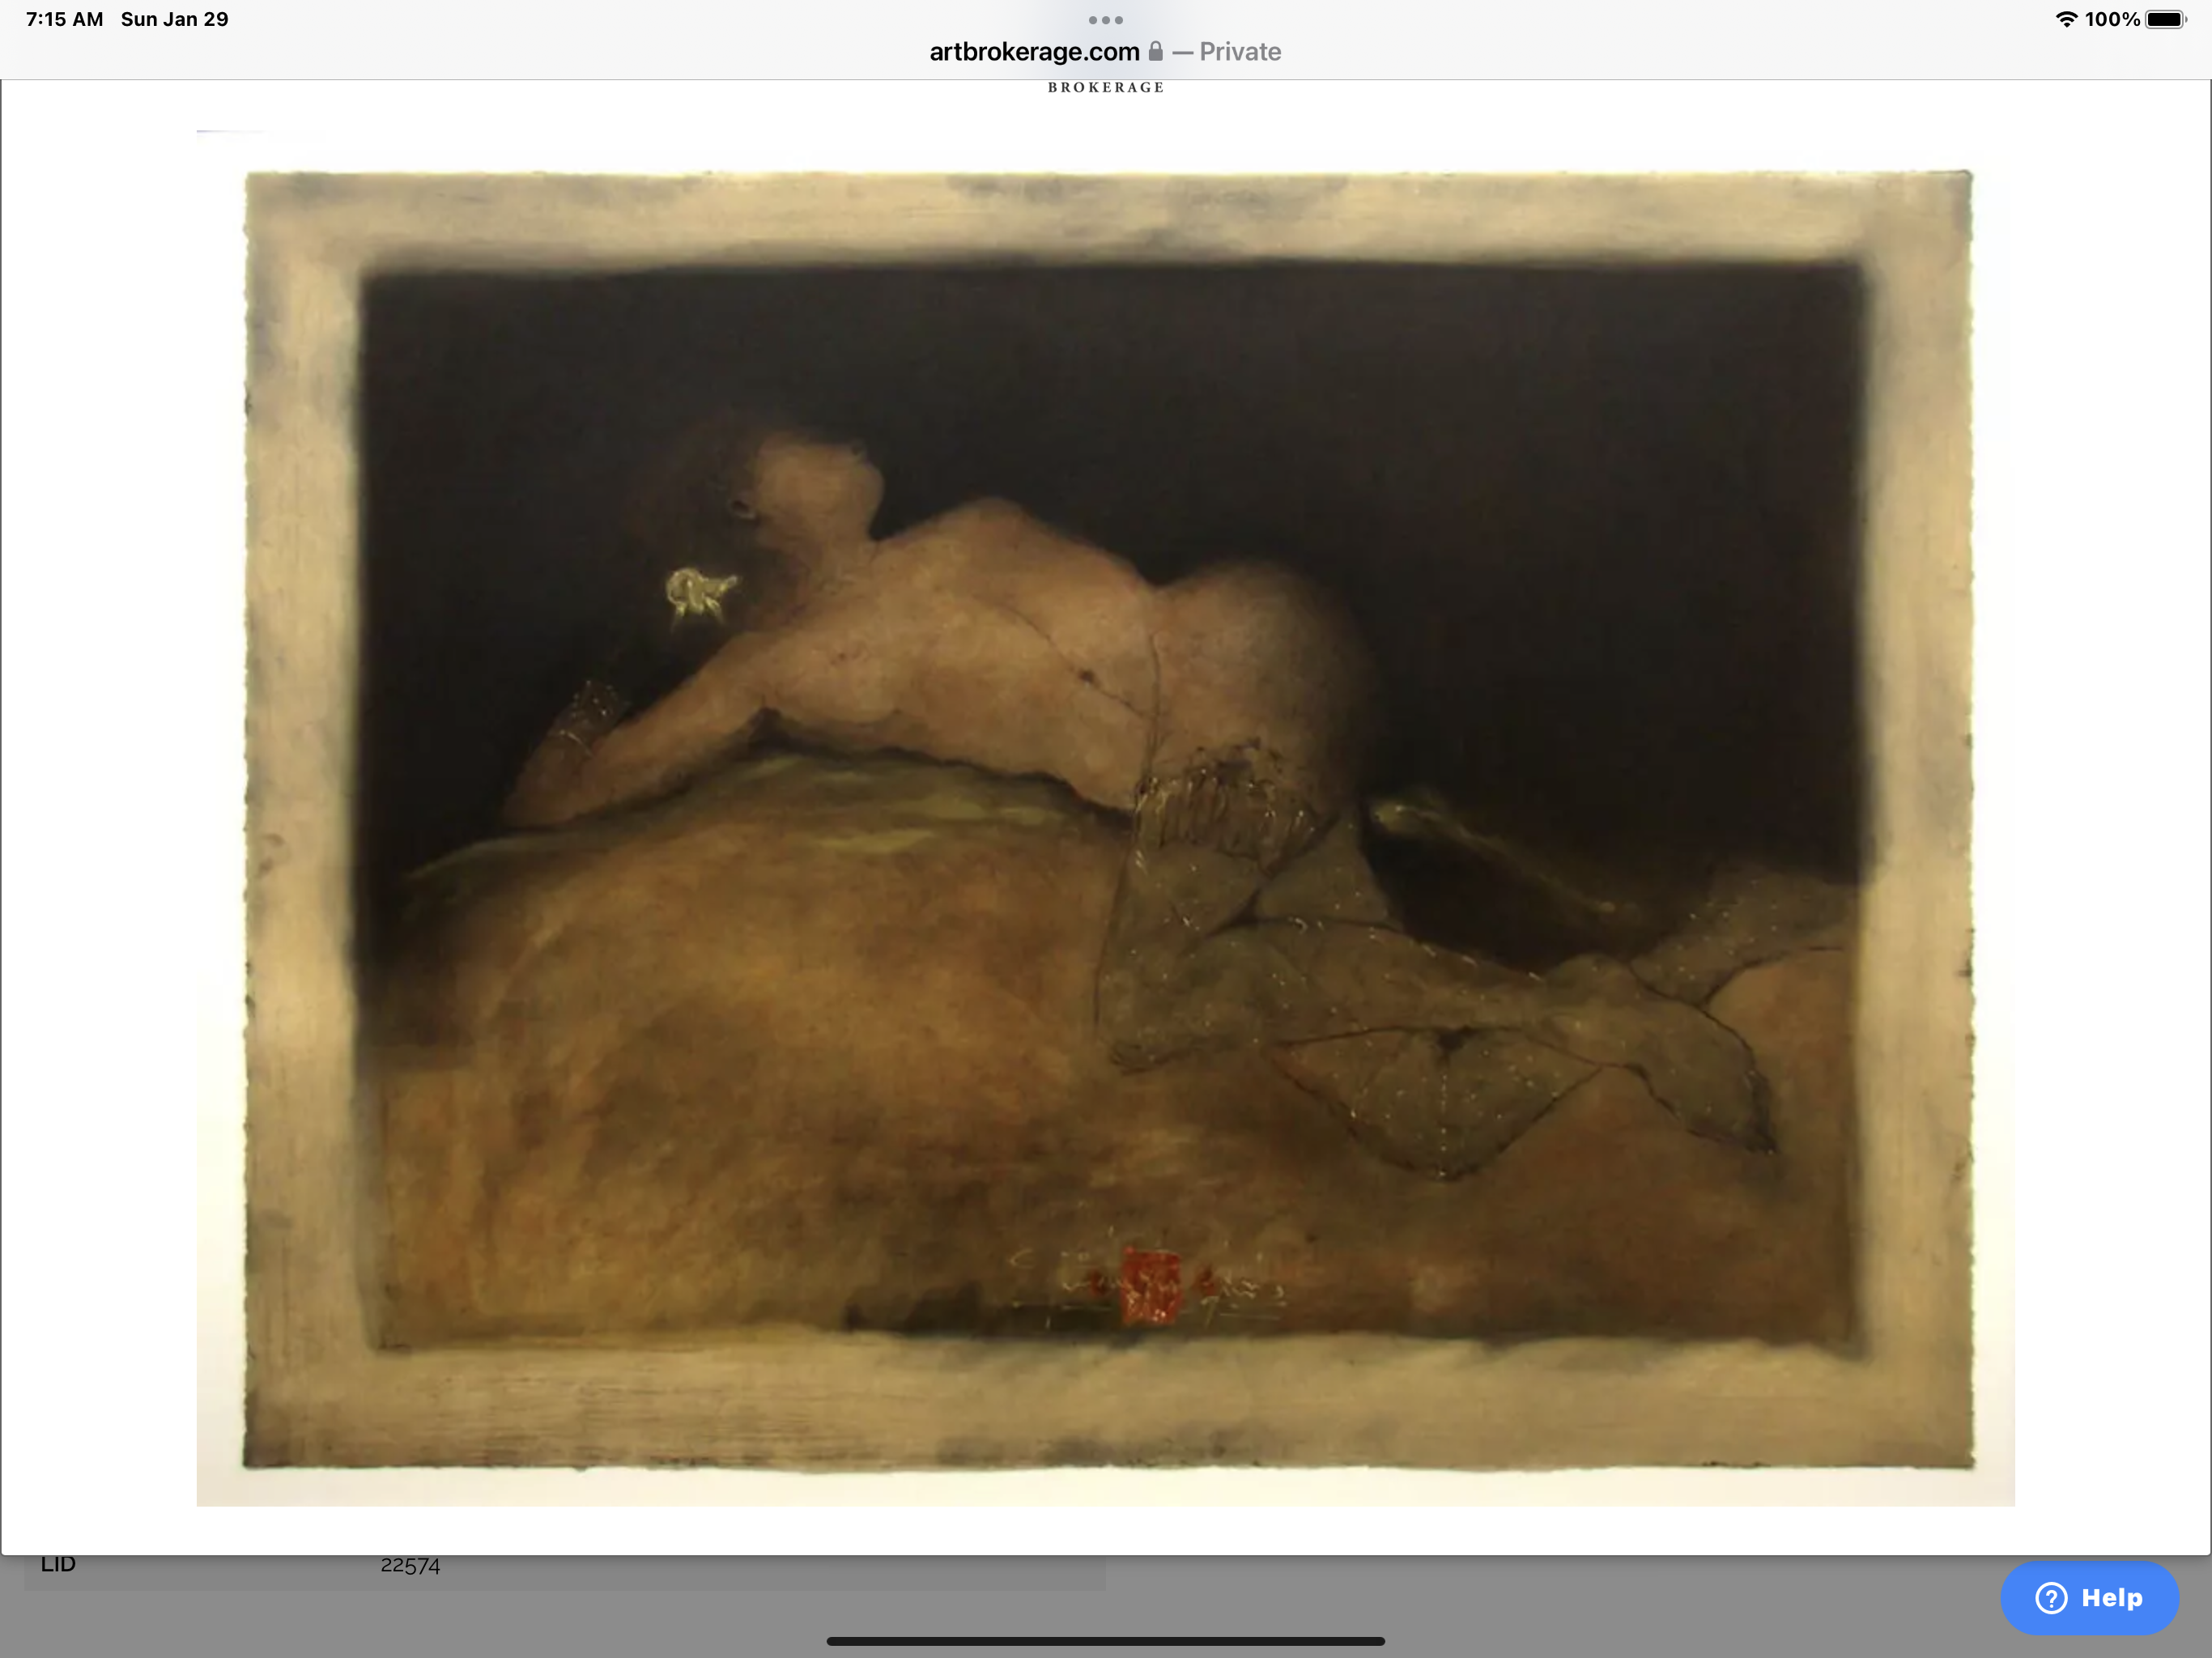Image resolution: width=2212 pixels, height=1658 pixels.
Task: Tap the Sun Jan 29 date
Action: pos(174,19)
